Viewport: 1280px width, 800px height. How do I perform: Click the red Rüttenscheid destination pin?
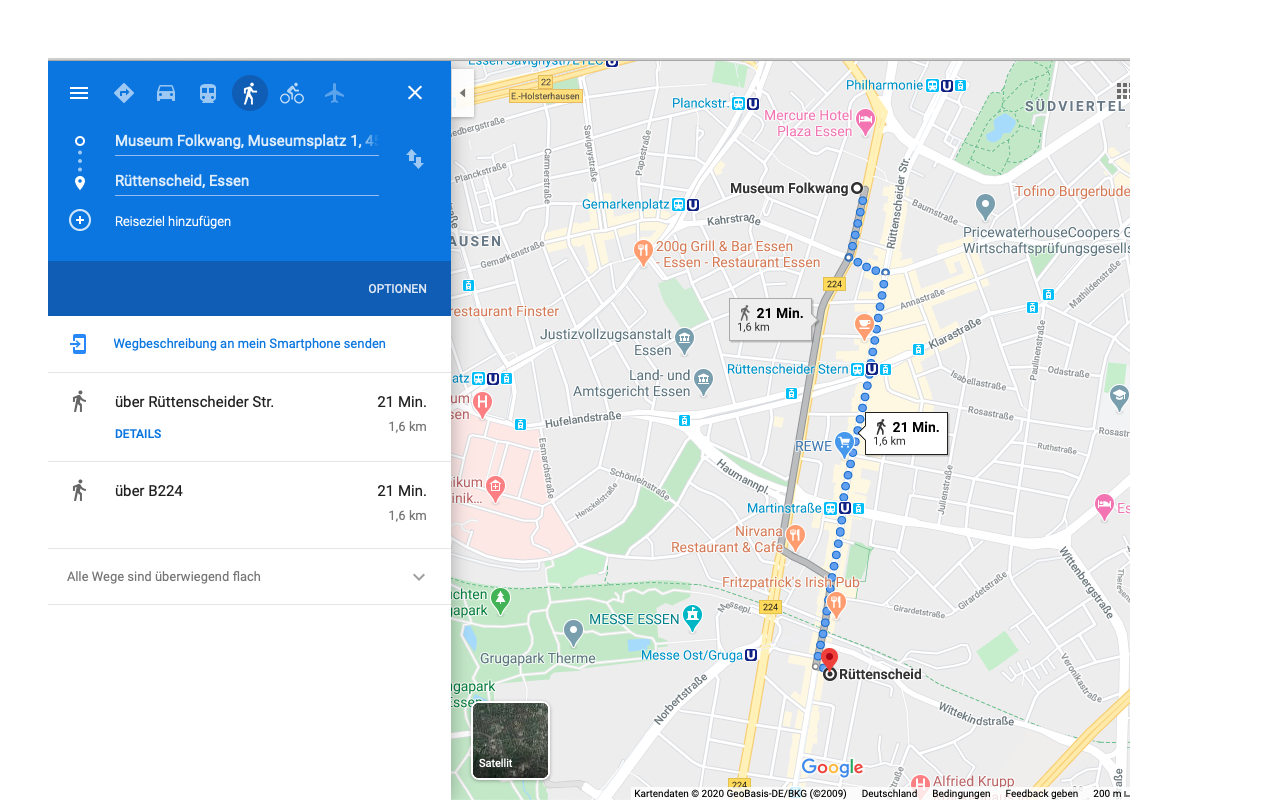(829, 660)
